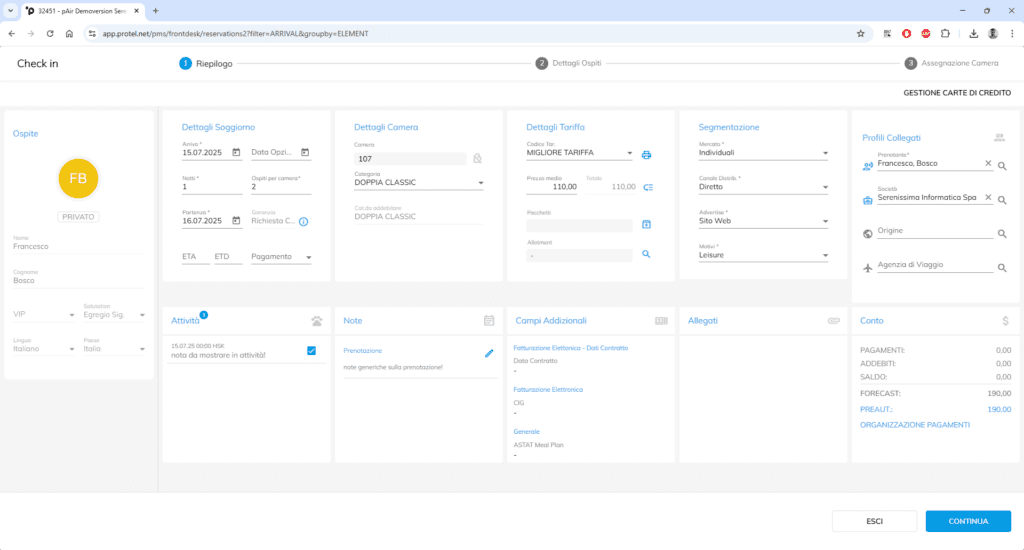Click the info icon beside Richiesta C...
The height and width of the screenshot is (550, 1024).
click(304, 221)
